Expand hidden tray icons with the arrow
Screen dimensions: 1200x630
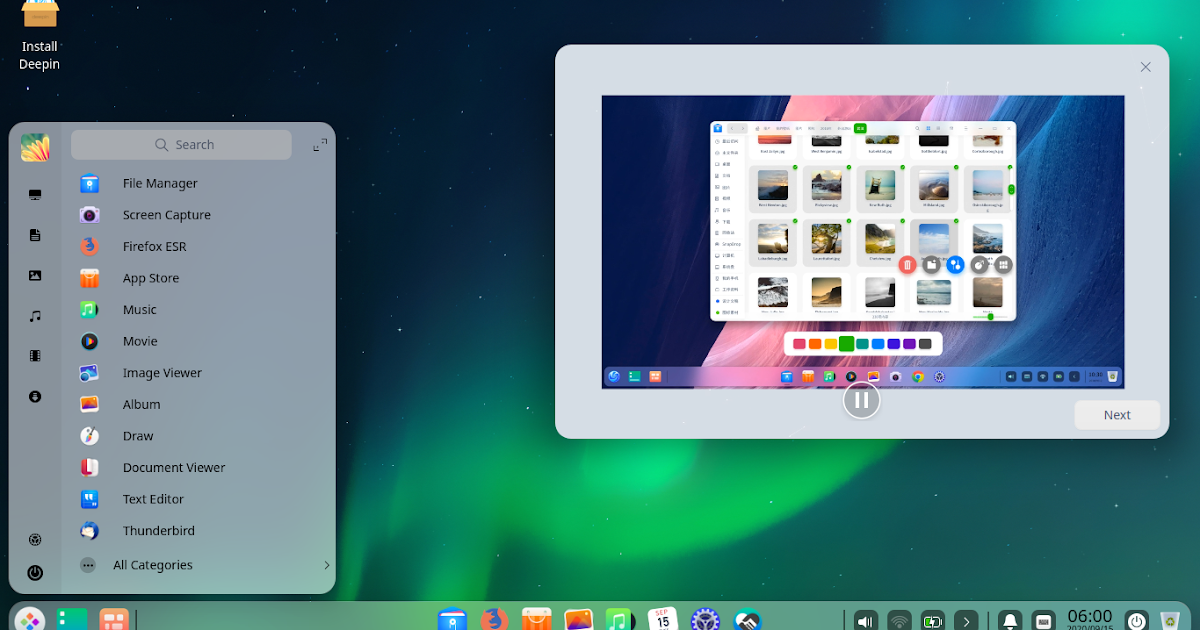tap(966, 620)
